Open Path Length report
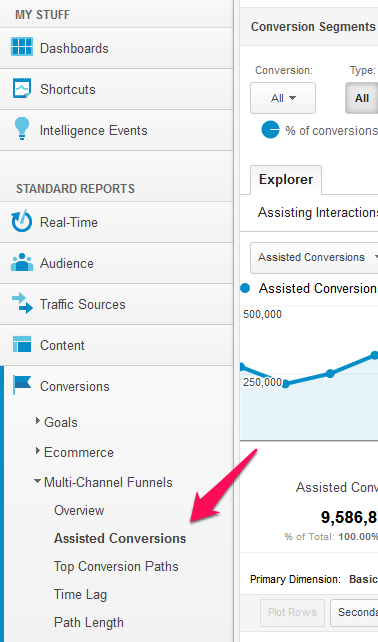 [x=88, y=622]
